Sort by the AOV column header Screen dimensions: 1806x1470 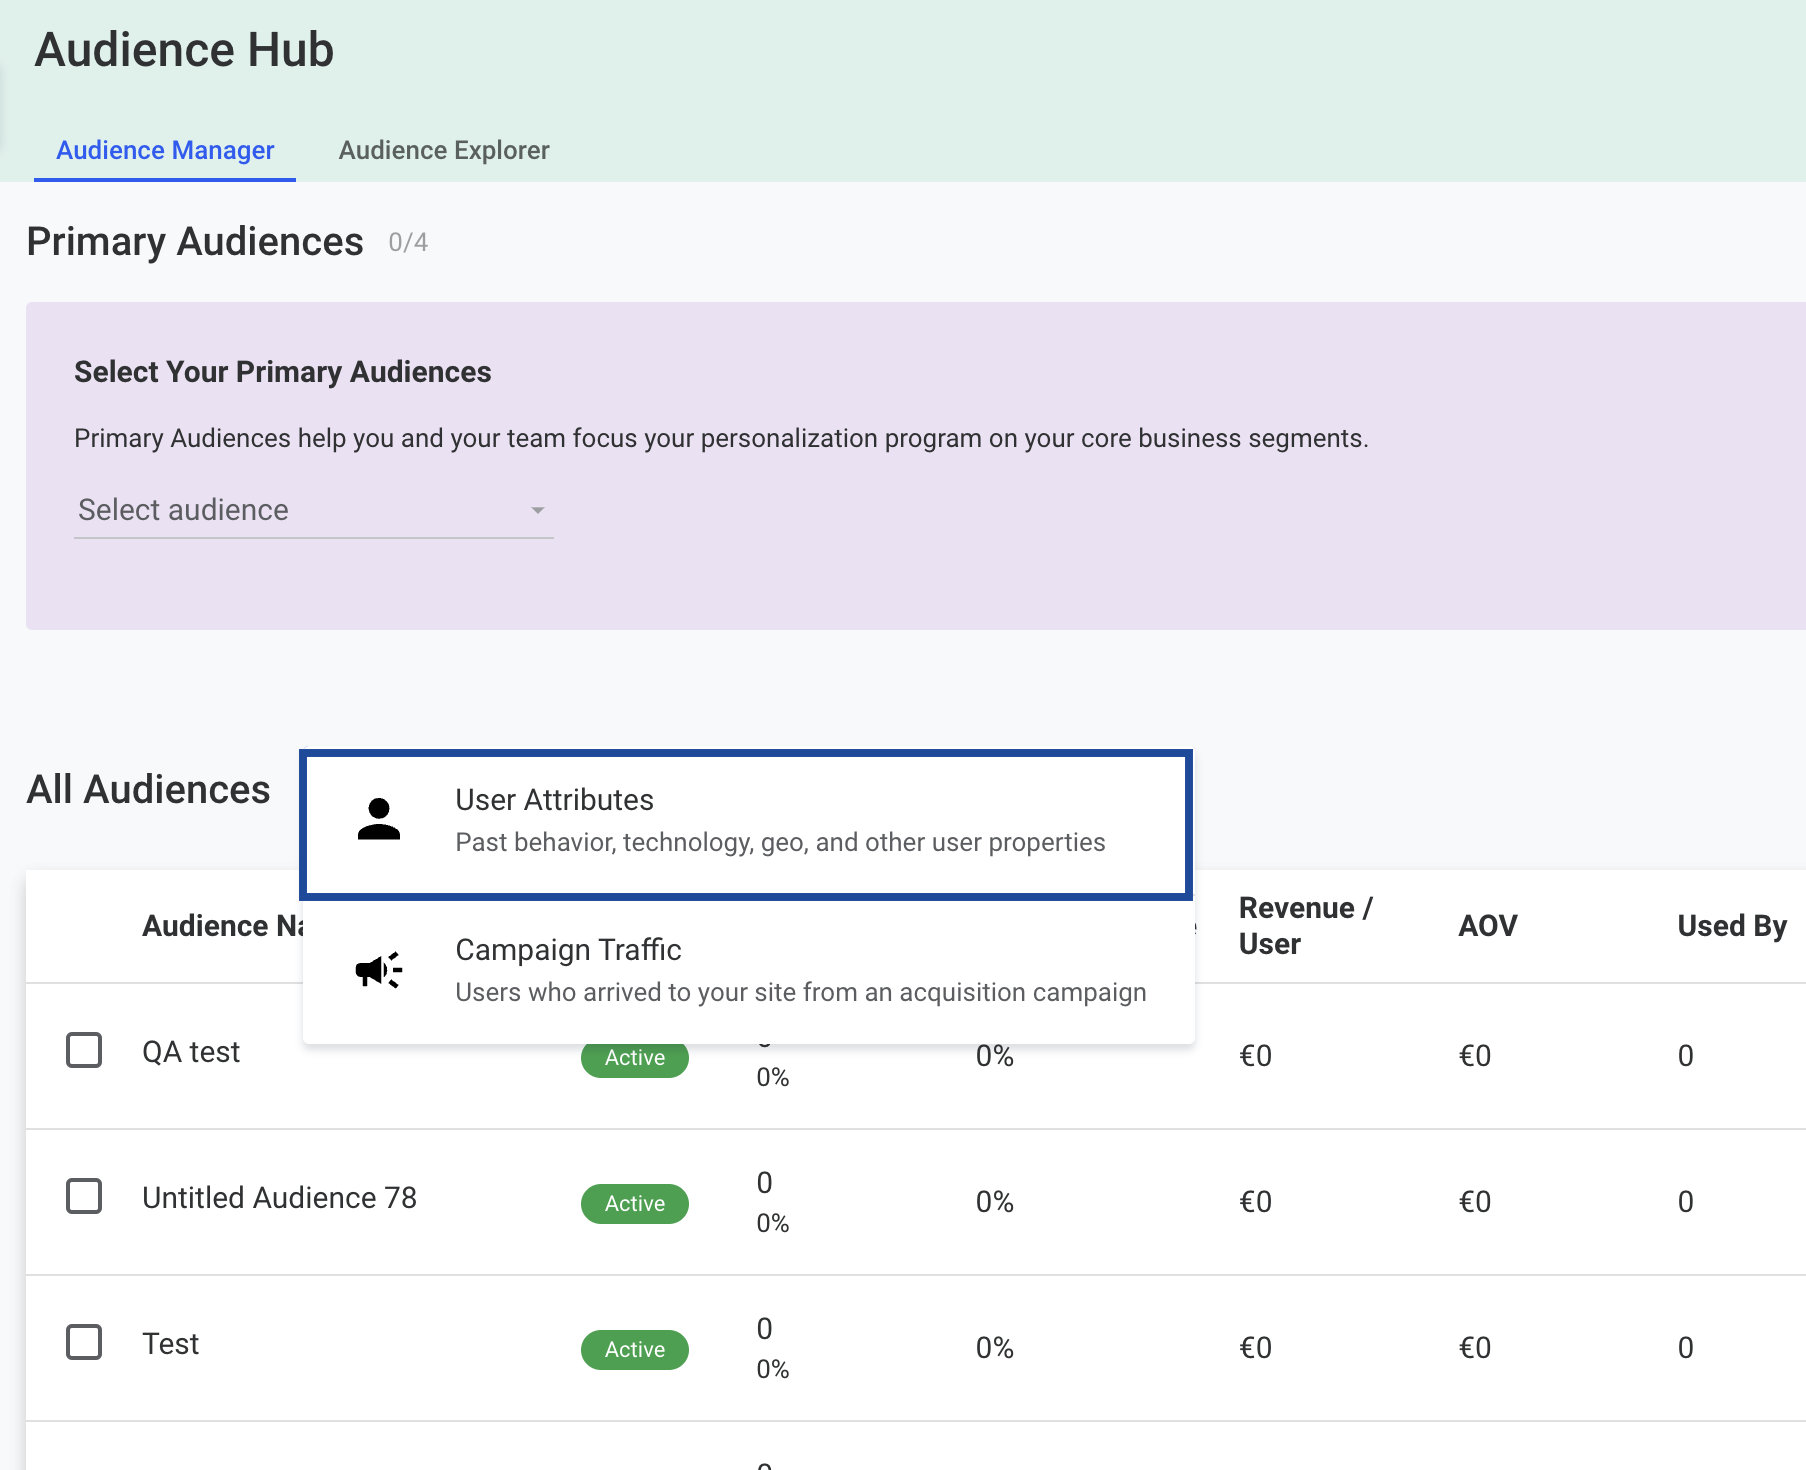tap(1487, 926)
